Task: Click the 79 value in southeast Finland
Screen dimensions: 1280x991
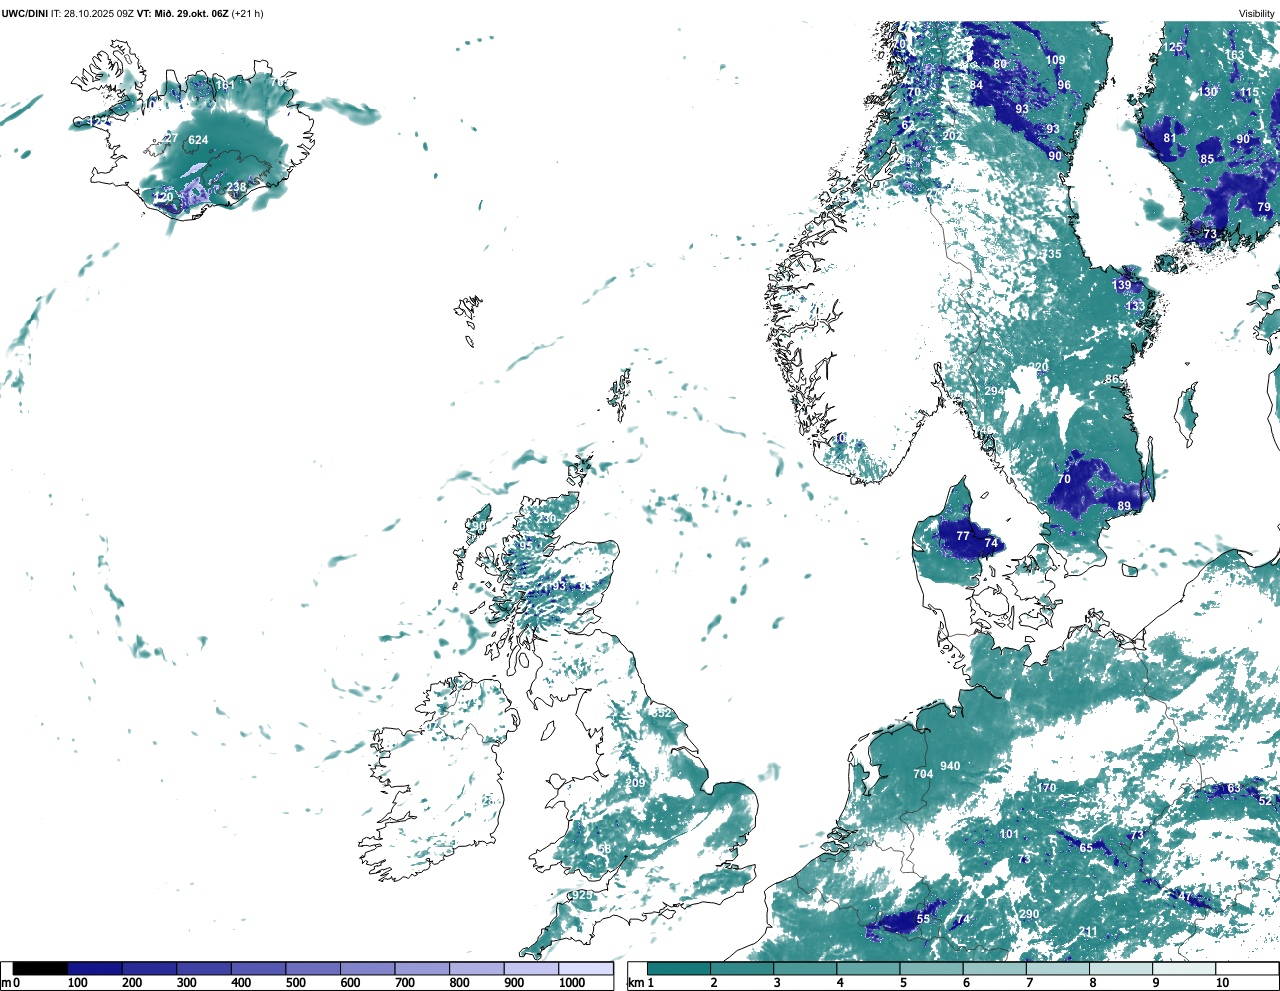Action: point(1264,208)
